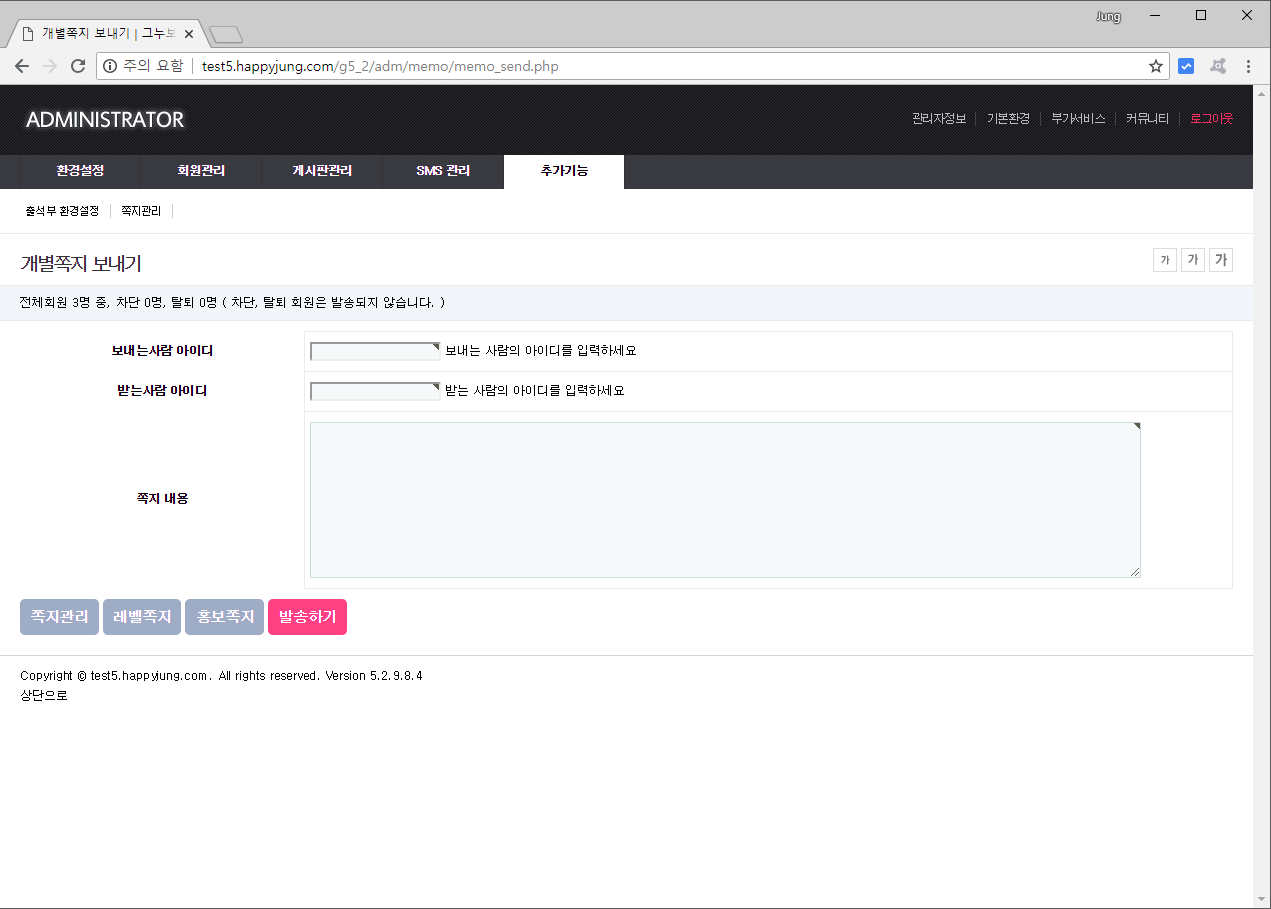Close the 개별쪽지 보내기 browser tab
This screenshot has height=909, width=1271.
(x=189, y=34)
